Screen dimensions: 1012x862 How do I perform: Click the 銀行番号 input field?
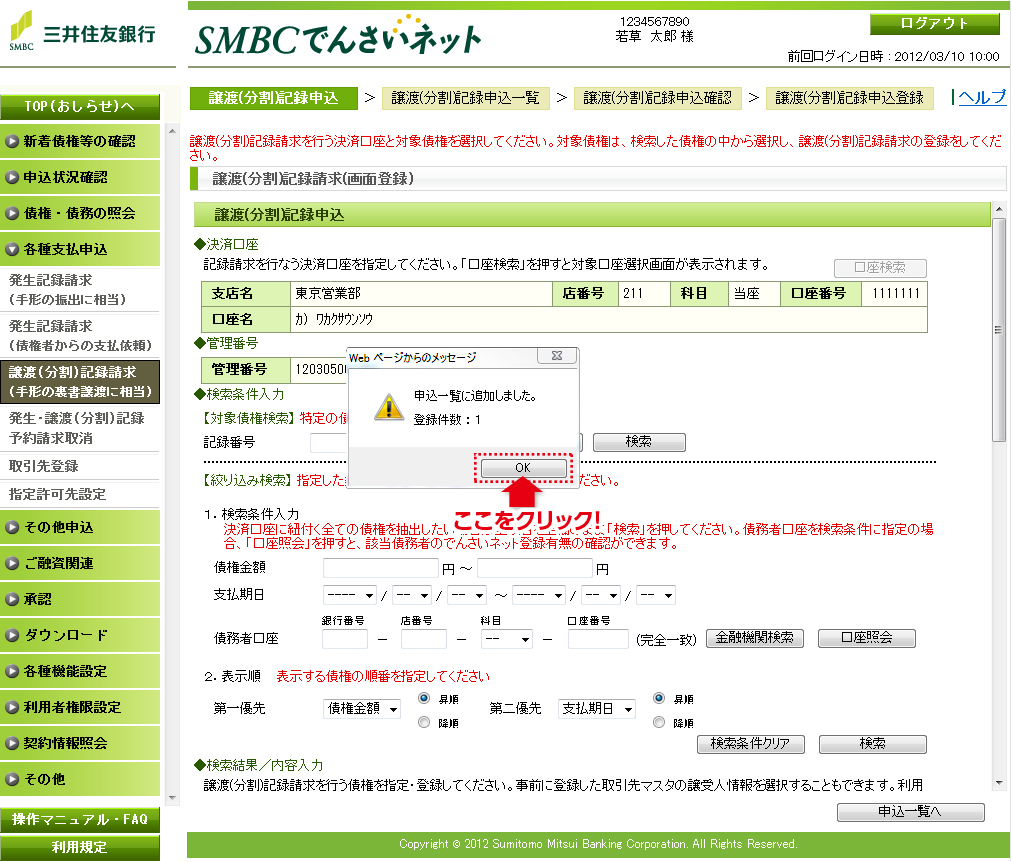[x=345, y=639]
